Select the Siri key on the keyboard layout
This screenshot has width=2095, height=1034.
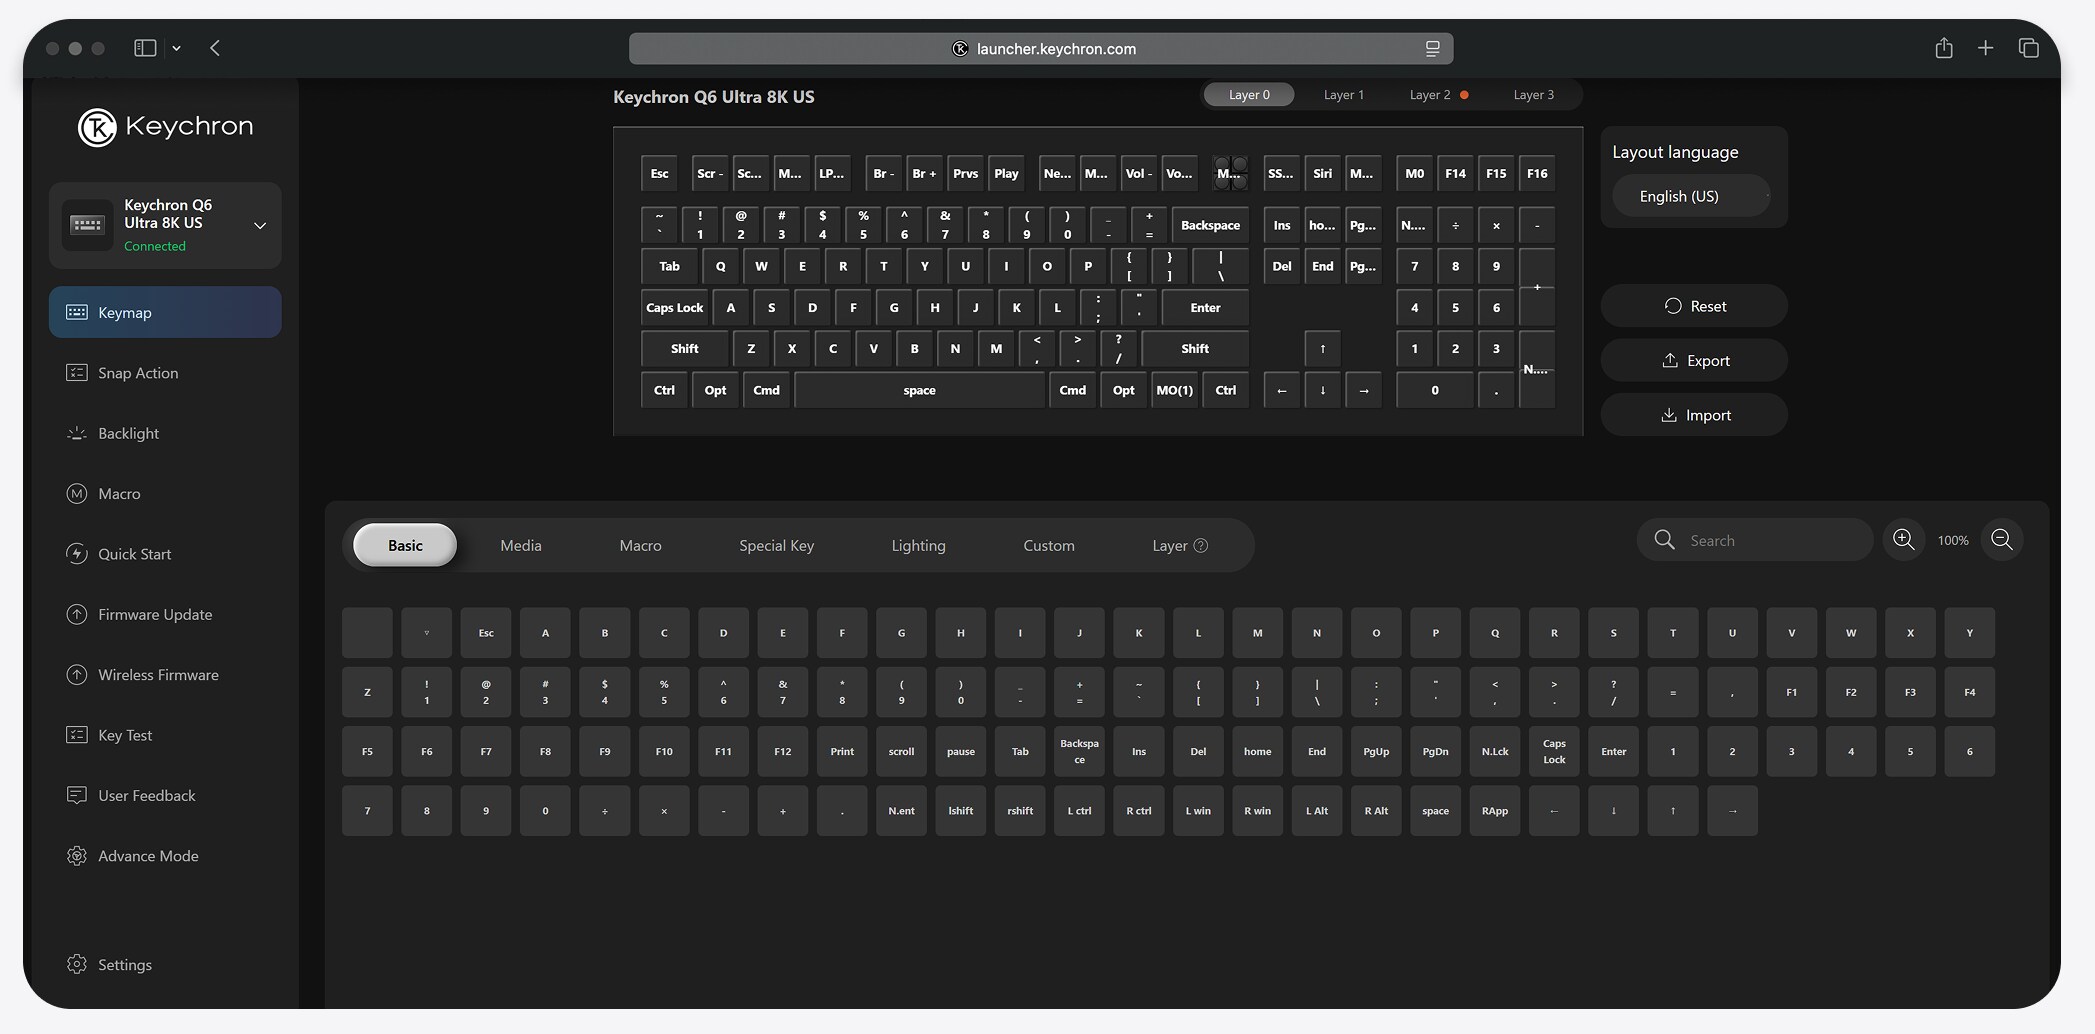click(x=1322, y=174)
